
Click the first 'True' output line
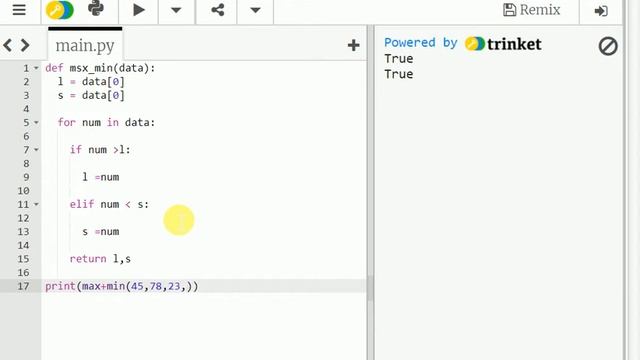point(398,59)
